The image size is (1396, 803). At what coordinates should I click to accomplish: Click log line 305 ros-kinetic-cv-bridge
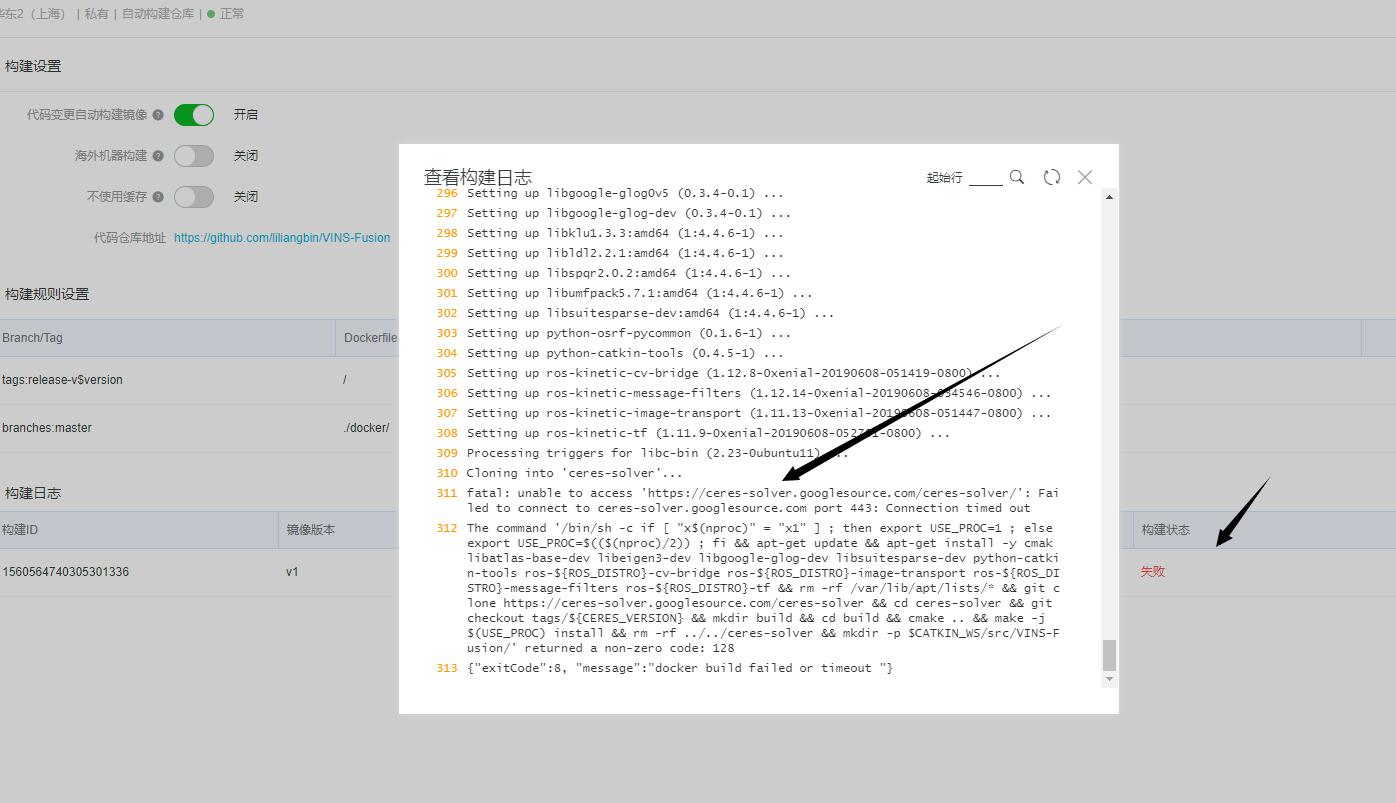[x=733, y=373]
